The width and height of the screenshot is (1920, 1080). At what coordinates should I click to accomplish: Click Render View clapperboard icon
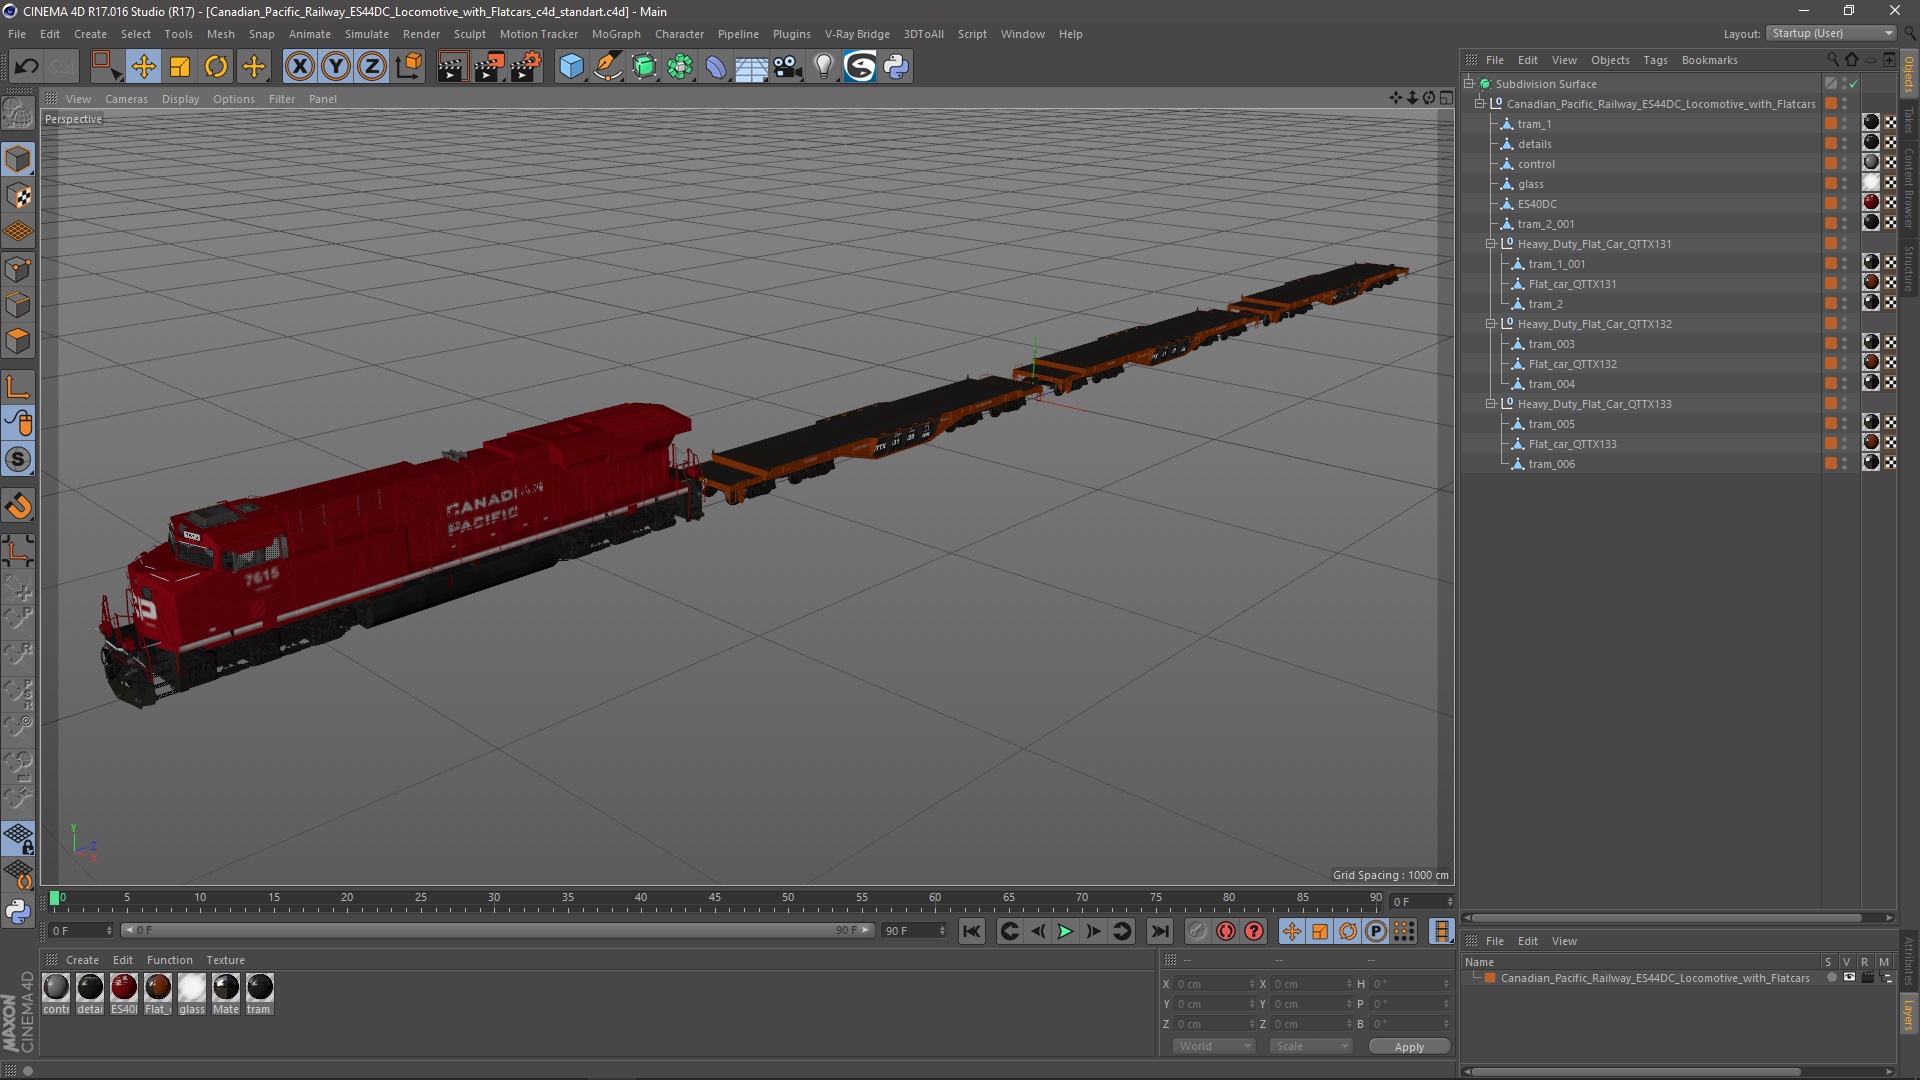452,67
